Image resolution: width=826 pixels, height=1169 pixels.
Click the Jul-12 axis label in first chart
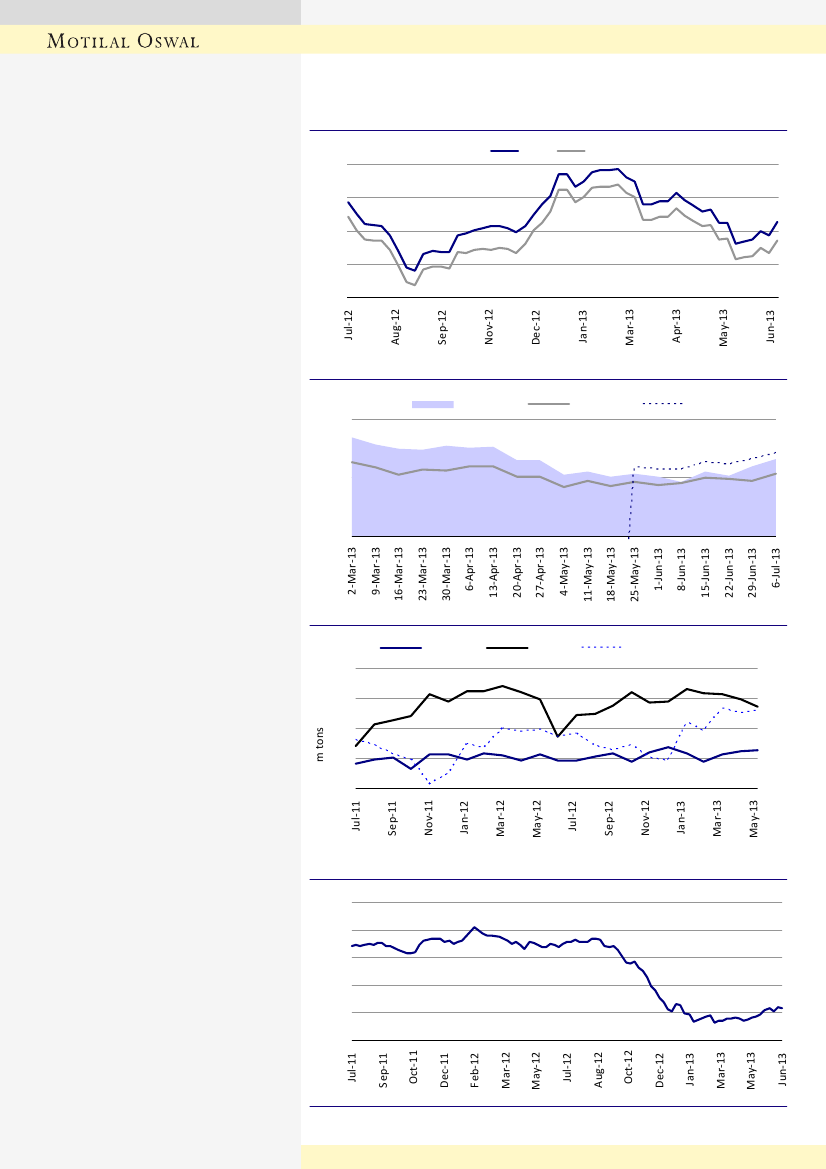(349, 327)
